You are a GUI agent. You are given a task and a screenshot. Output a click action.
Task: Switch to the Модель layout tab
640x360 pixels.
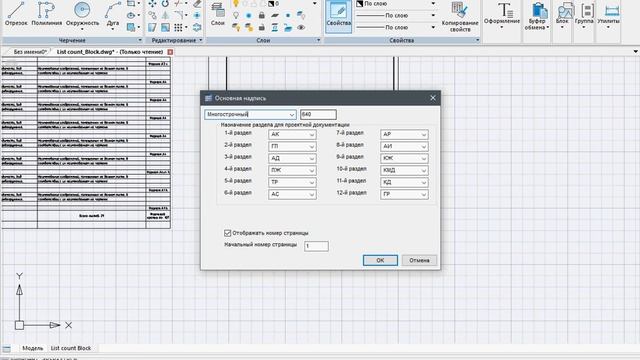tap(32, 348)
